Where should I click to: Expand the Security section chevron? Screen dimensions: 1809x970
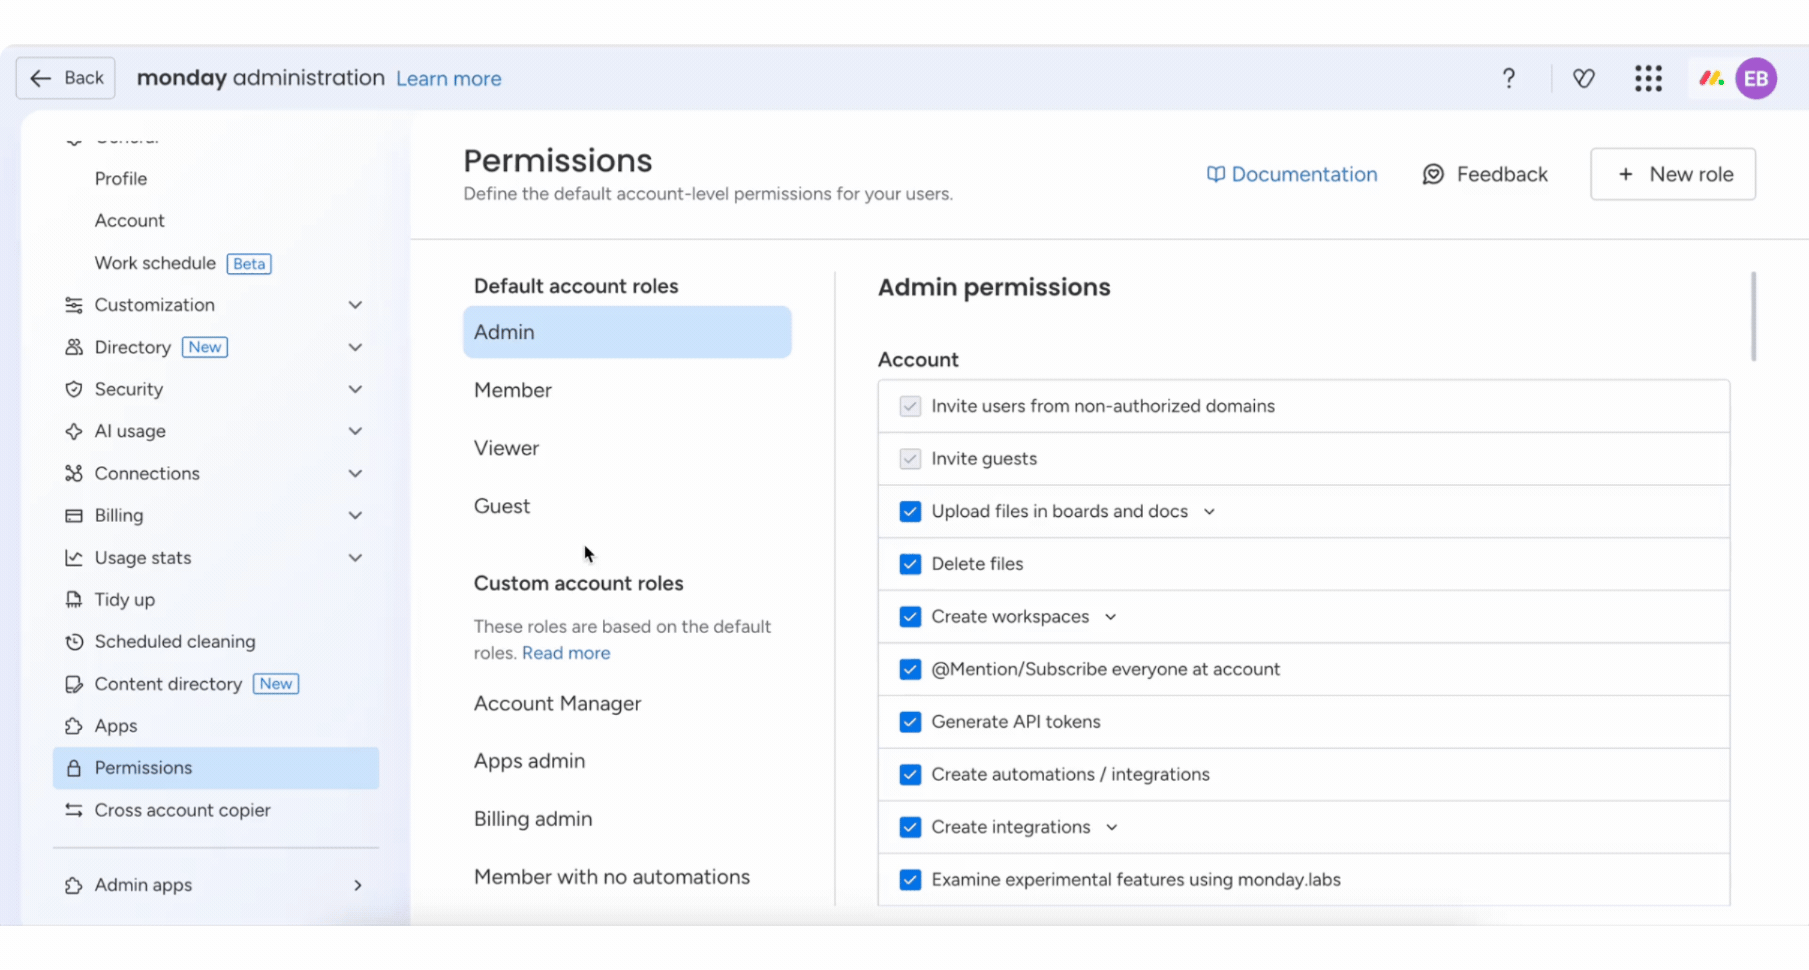point(355,389)
